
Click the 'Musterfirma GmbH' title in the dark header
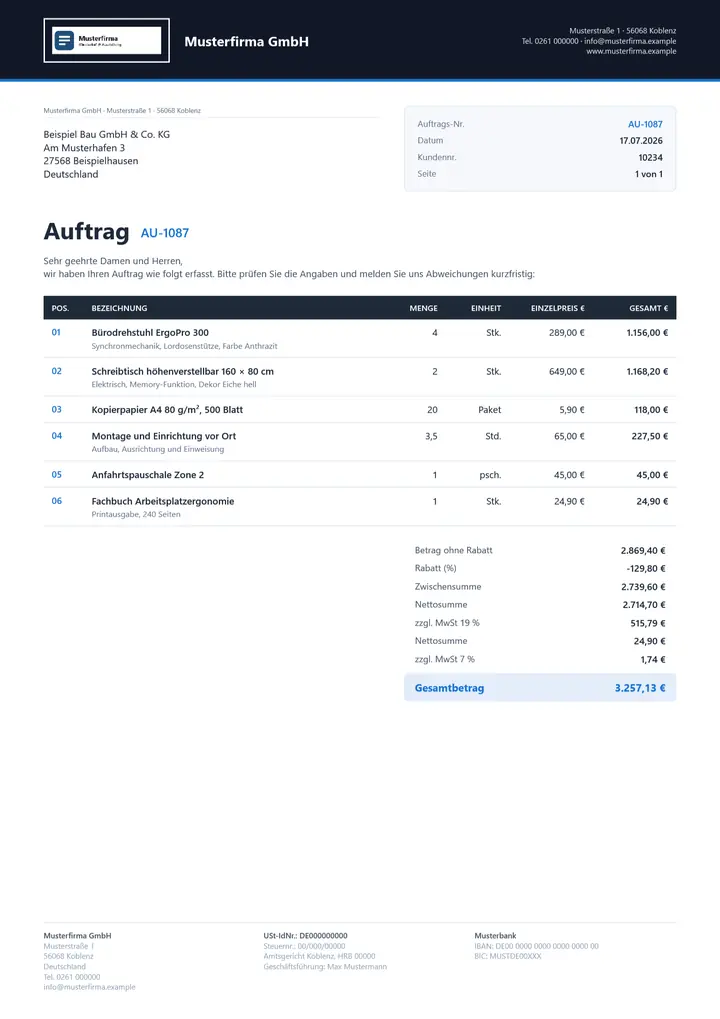point(246,42)
